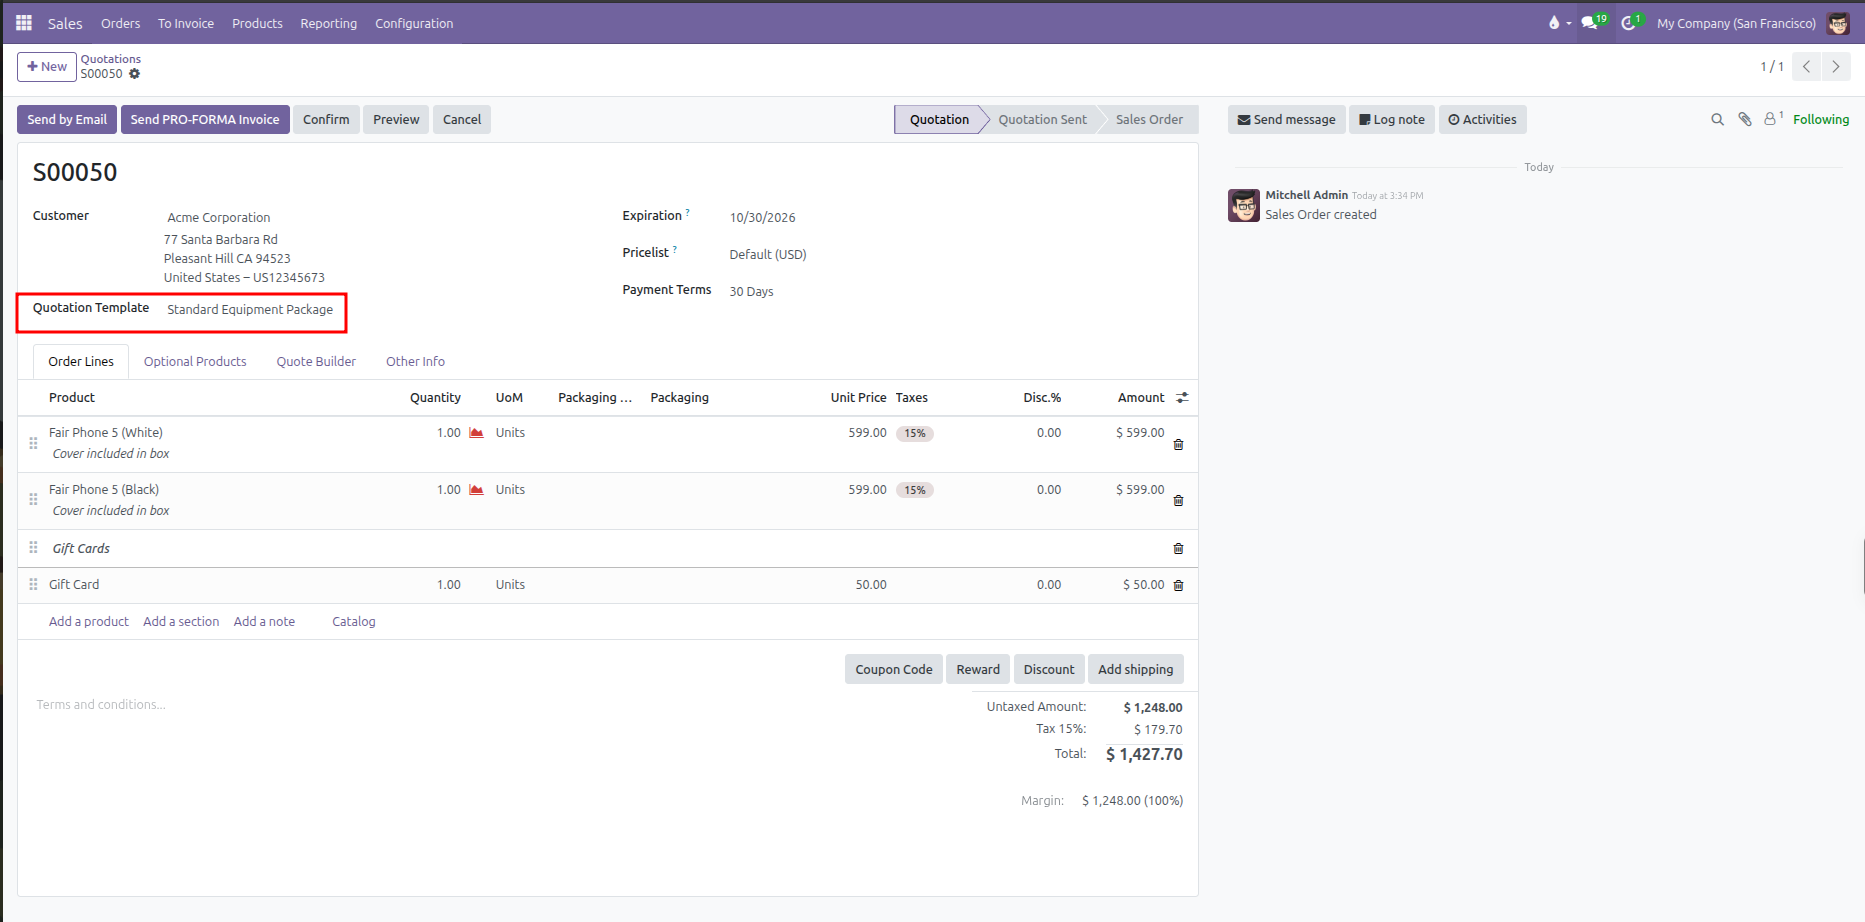Open the company switcher My Company (San Francisco)
Viewport: 1865px width, 922px height.
pyautogui.click(x=1736, y=23)
